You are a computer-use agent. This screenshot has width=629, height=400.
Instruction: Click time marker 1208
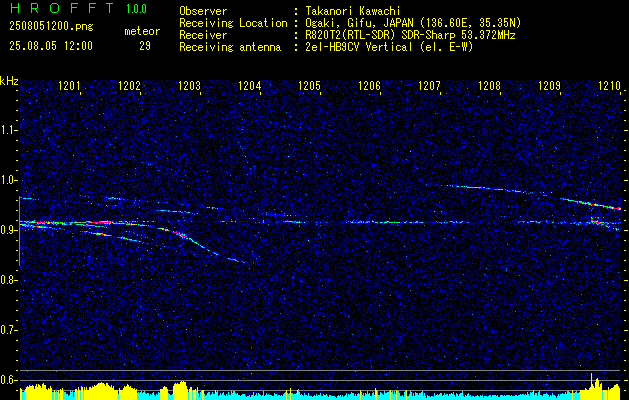click(x=489, y=85)
